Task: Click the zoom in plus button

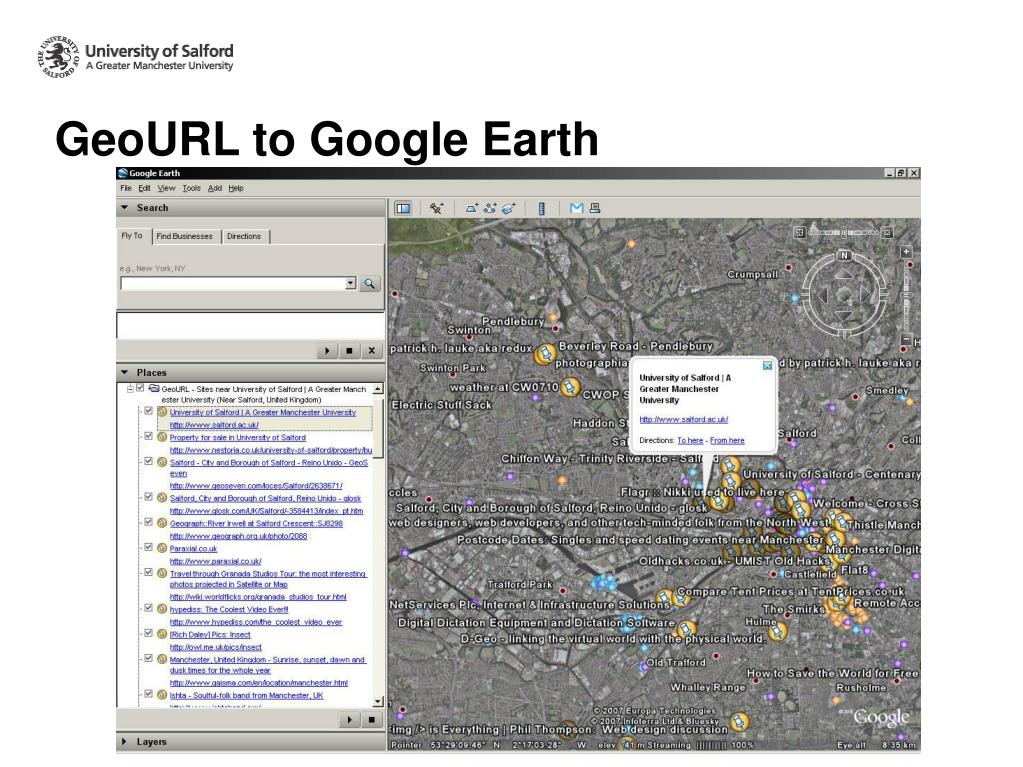Action: coord(906,252)
